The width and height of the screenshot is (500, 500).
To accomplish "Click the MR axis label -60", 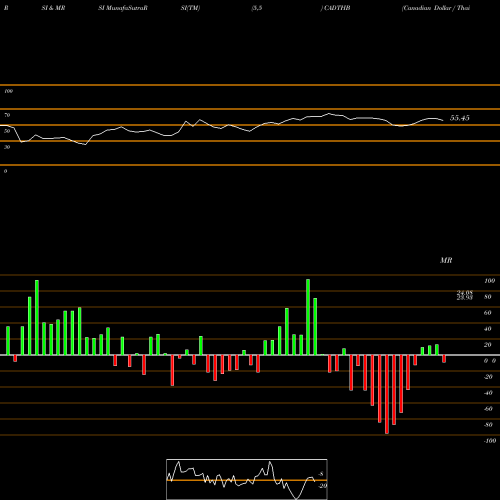I will coord(488,409).
